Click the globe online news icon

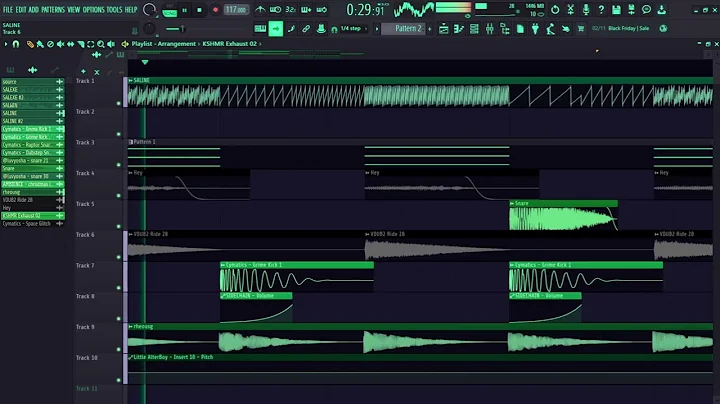[x=663, y=28]
